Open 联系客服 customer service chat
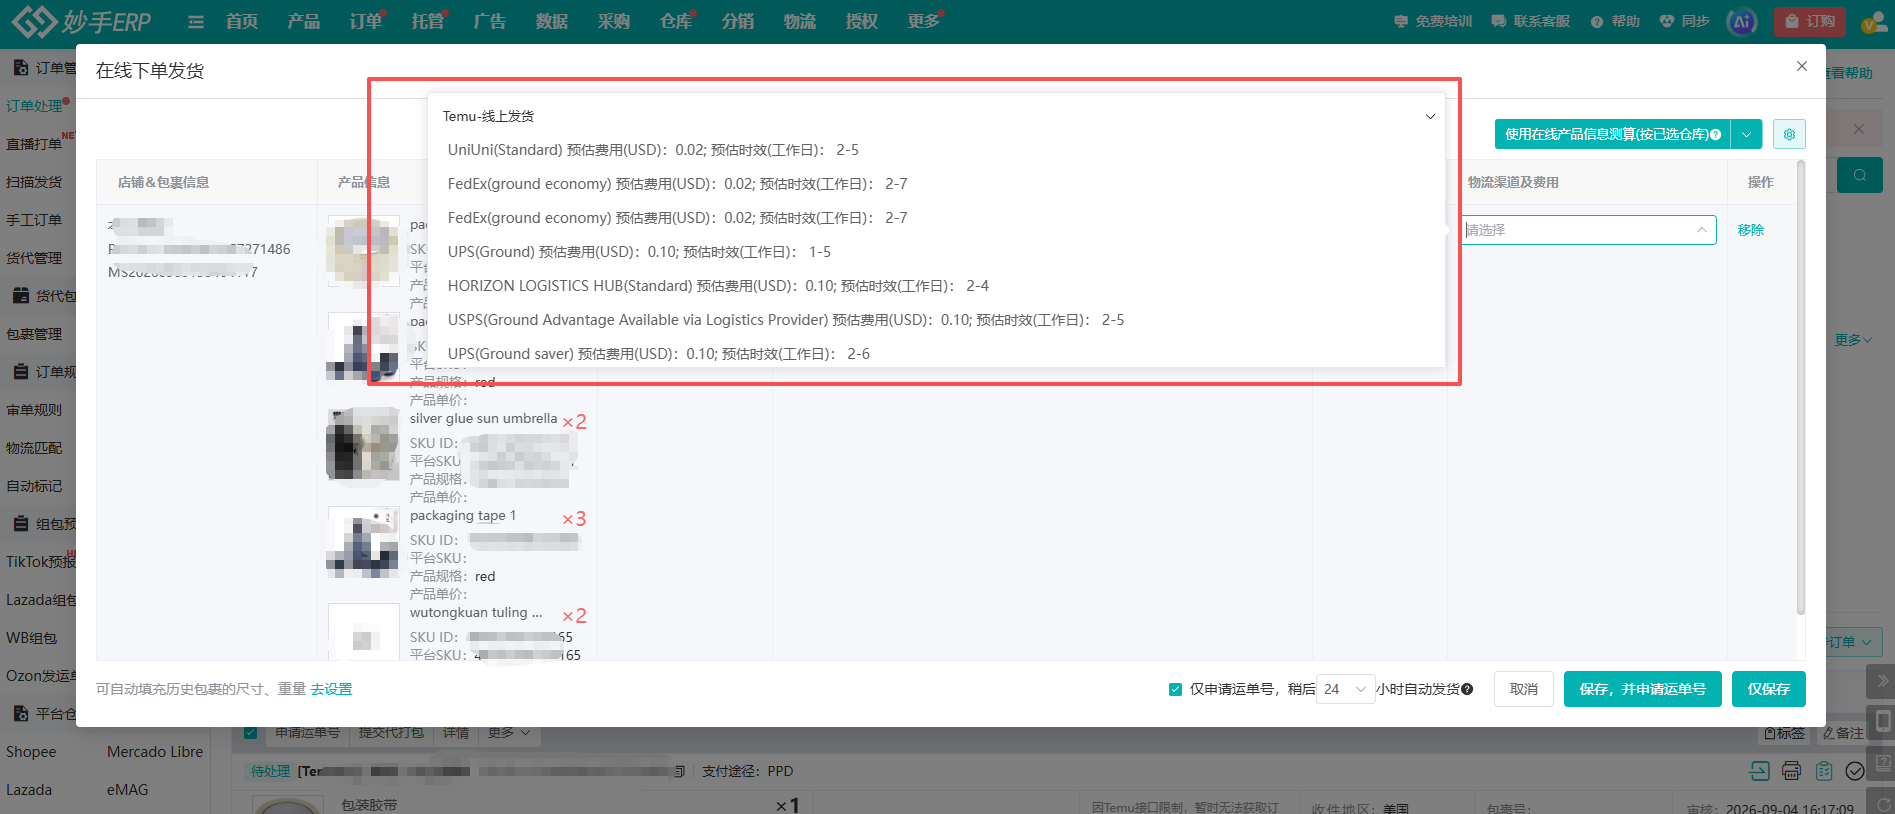 tap(1530, 21)
